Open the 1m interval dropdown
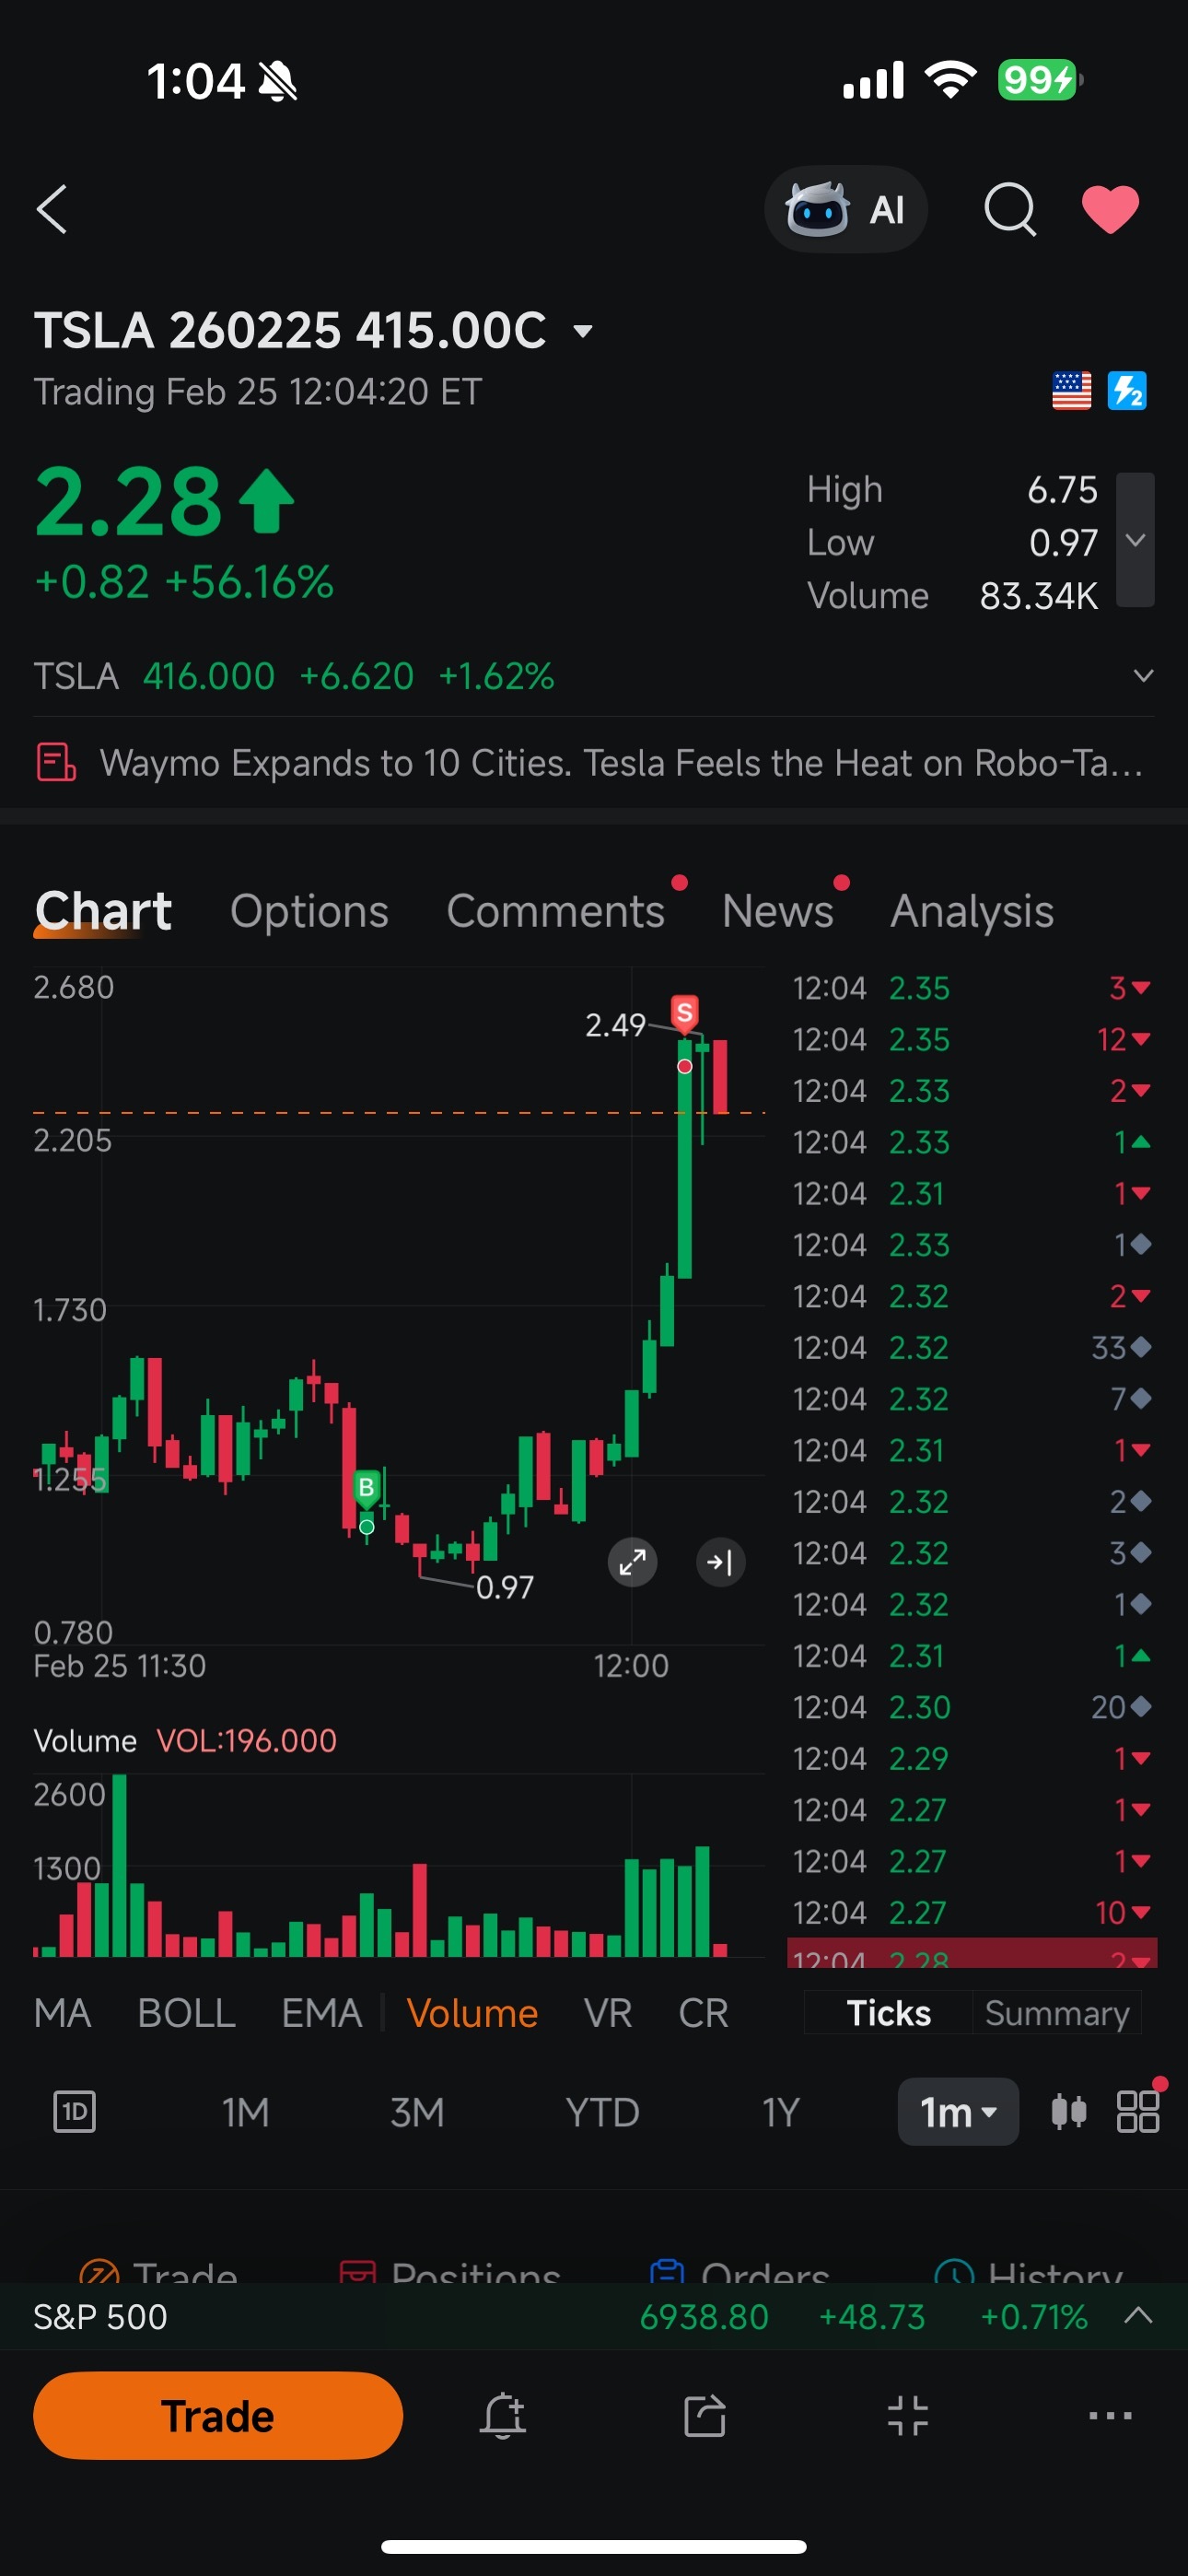Image resolution: width=1188 pixels, height=2576 pixels. [x=958, y=2112]
